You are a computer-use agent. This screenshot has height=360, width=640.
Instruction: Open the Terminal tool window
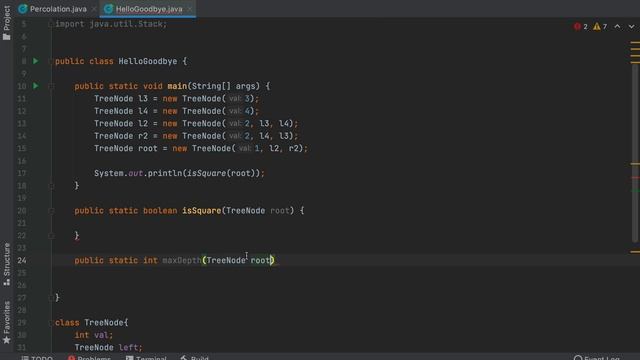pyautogui.click(x=146, y=358)
